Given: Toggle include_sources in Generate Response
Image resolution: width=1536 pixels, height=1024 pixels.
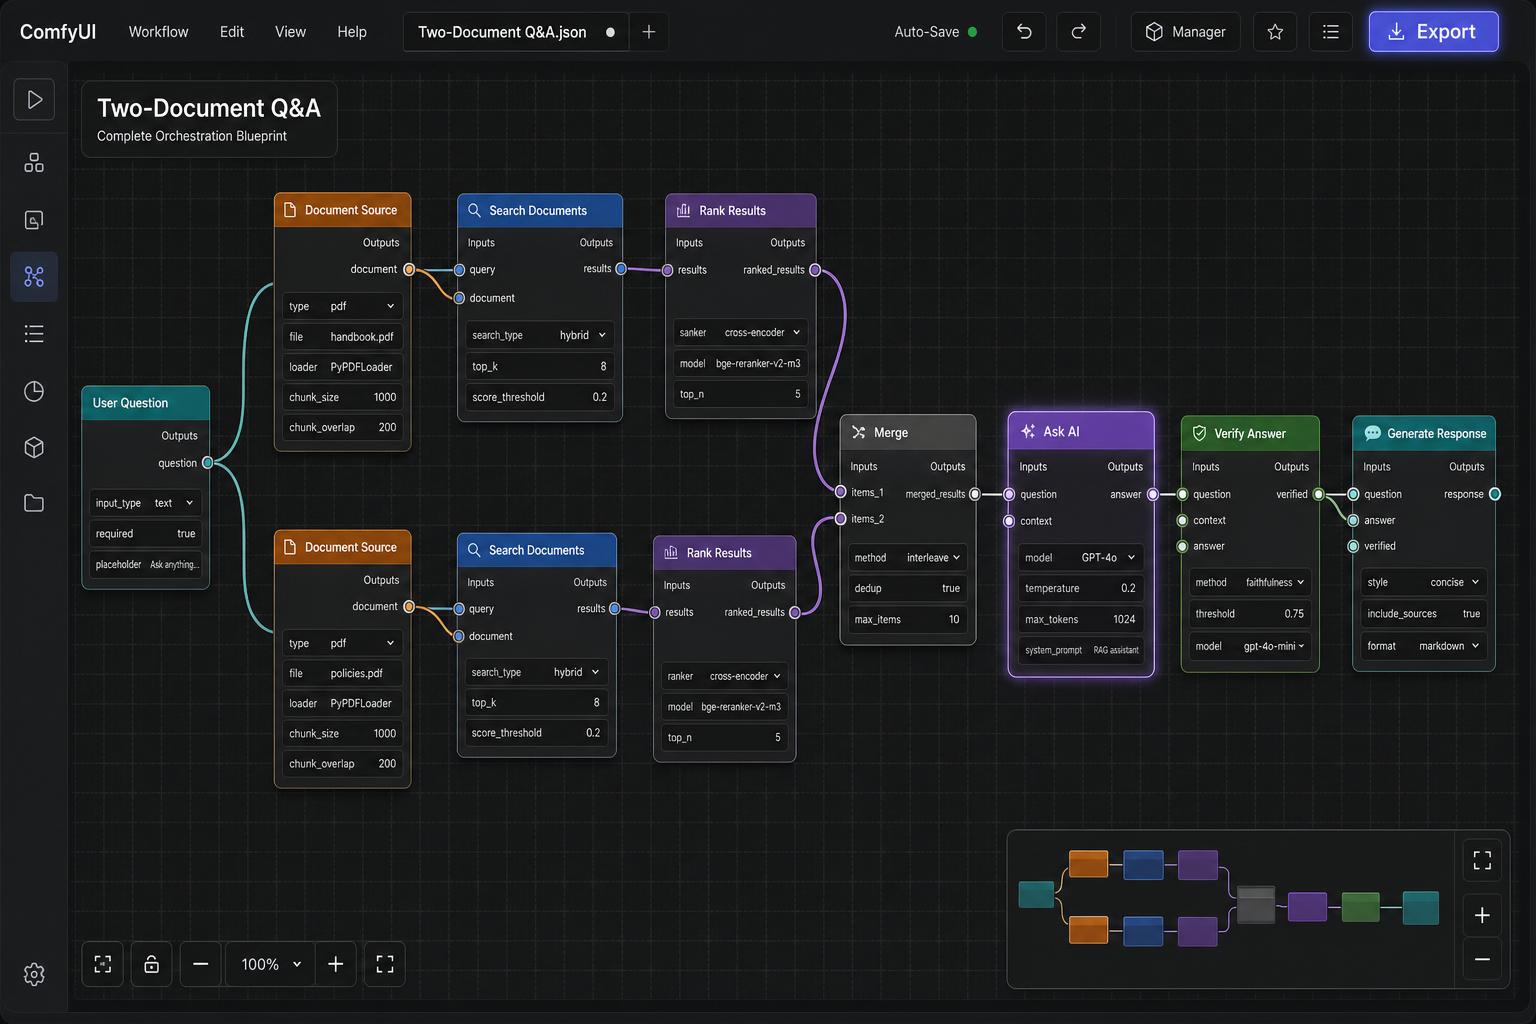Looking at the screenshot, I should [1423, 614].
